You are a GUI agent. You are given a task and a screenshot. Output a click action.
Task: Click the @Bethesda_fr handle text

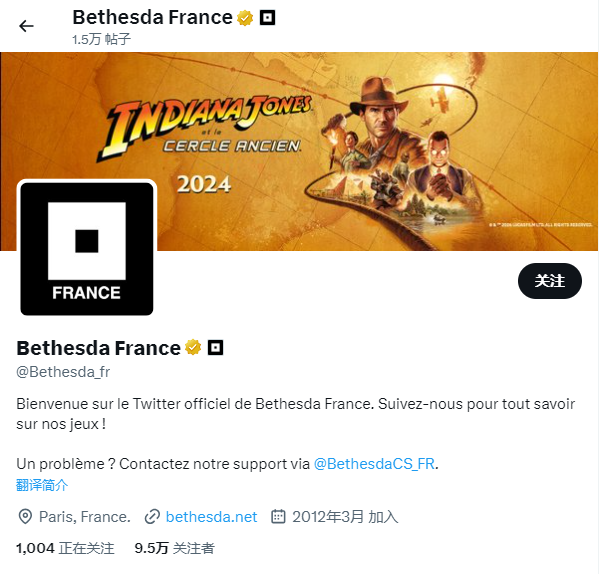[63, 371]
